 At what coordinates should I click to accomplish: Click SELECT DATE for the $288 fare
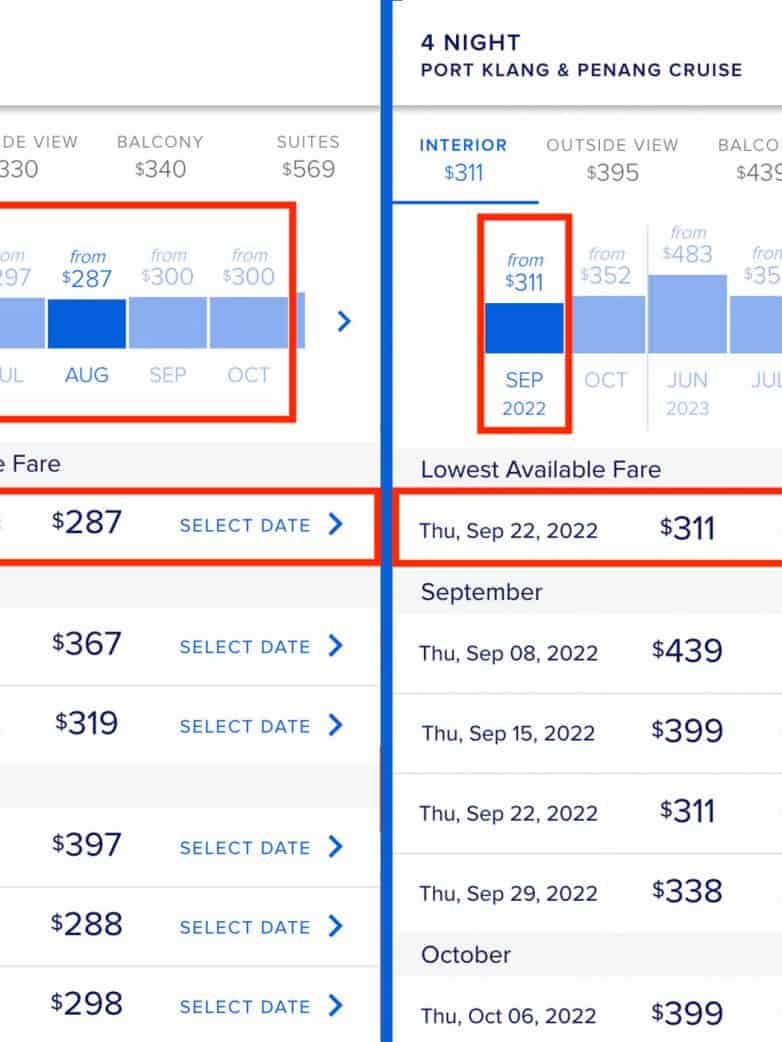coord(245,927)
